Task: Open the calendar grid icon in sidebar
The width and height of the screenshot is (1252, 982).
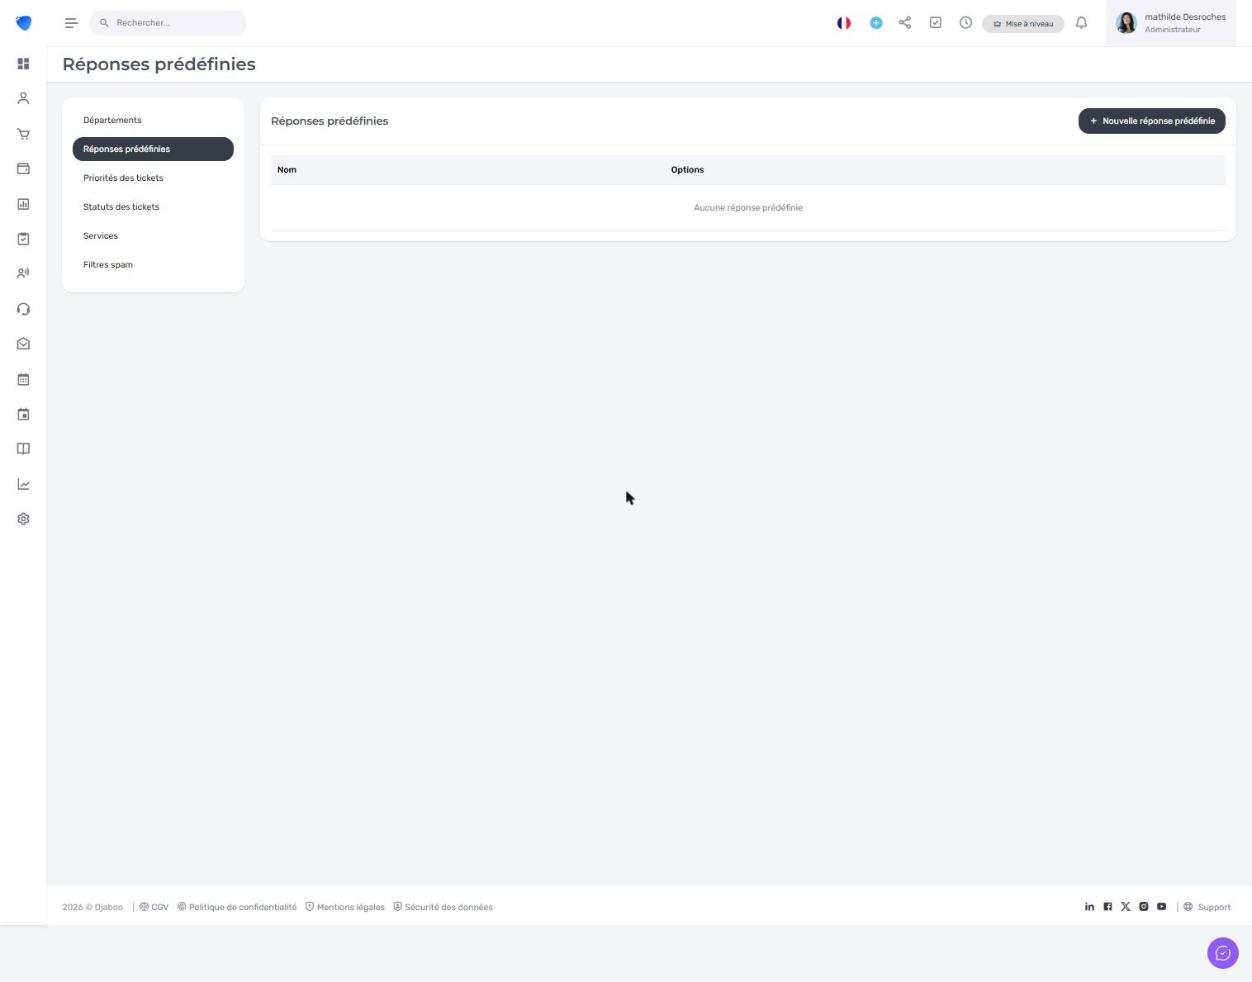Action: 23,379
